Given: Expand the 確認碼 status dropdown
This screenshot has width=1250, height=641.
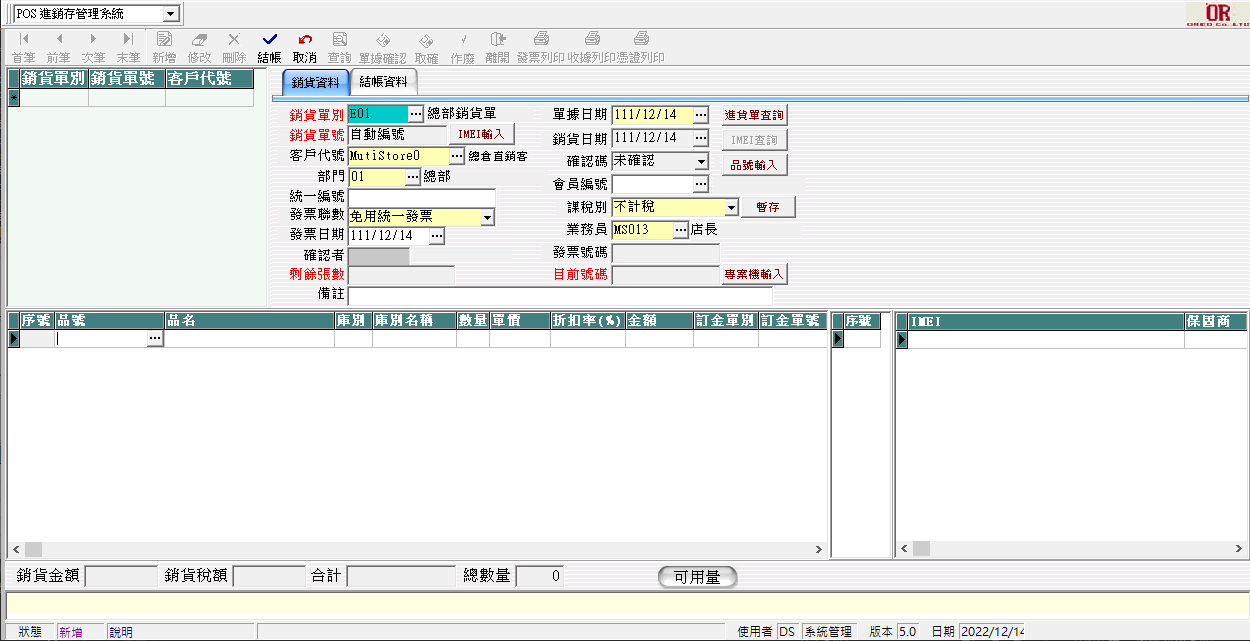Looking at the screenshot, I should [701, 162].
